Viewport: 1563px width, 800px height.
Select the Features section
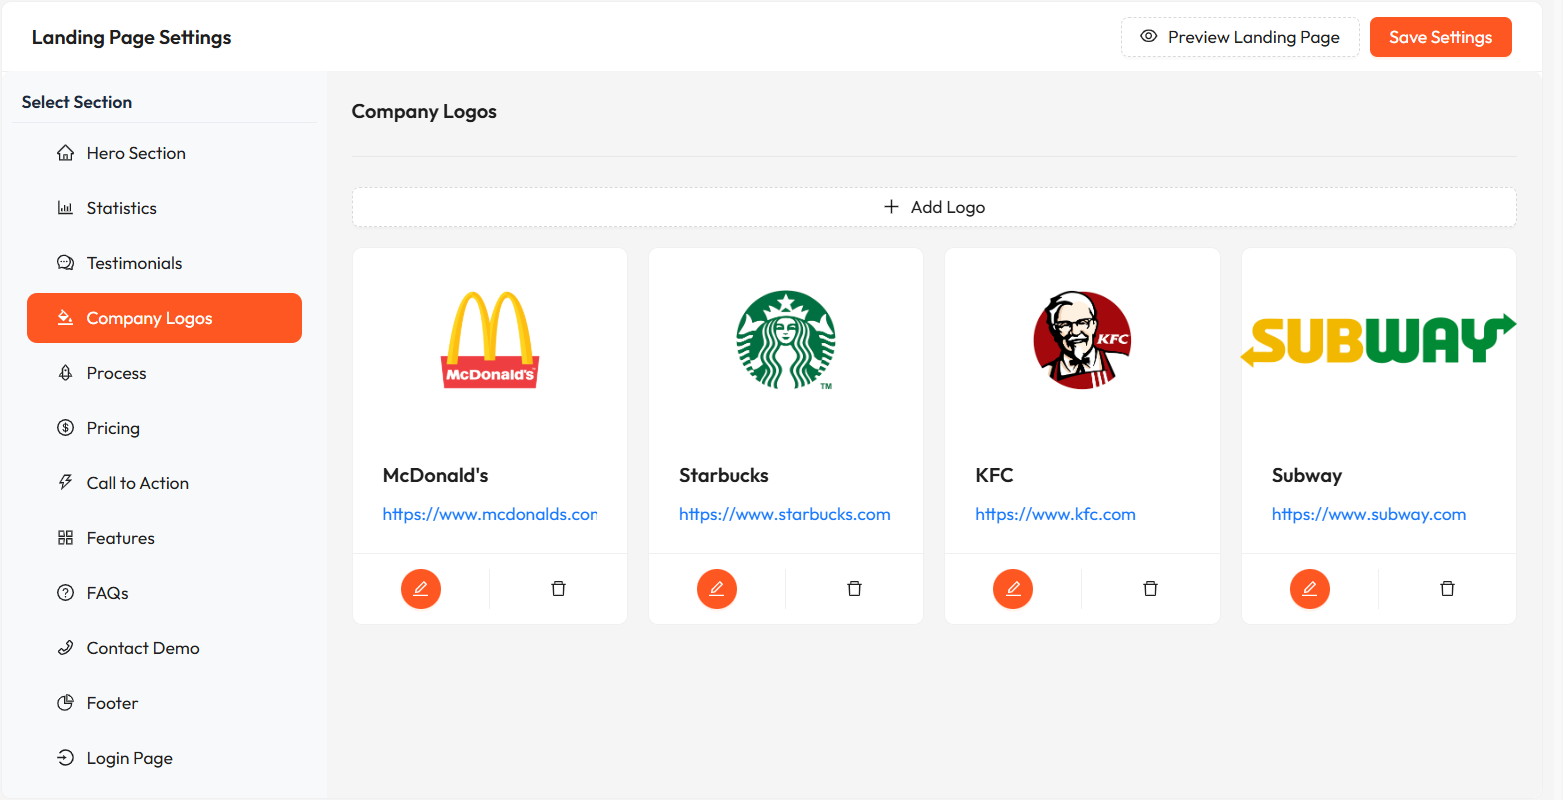(164, 538)
